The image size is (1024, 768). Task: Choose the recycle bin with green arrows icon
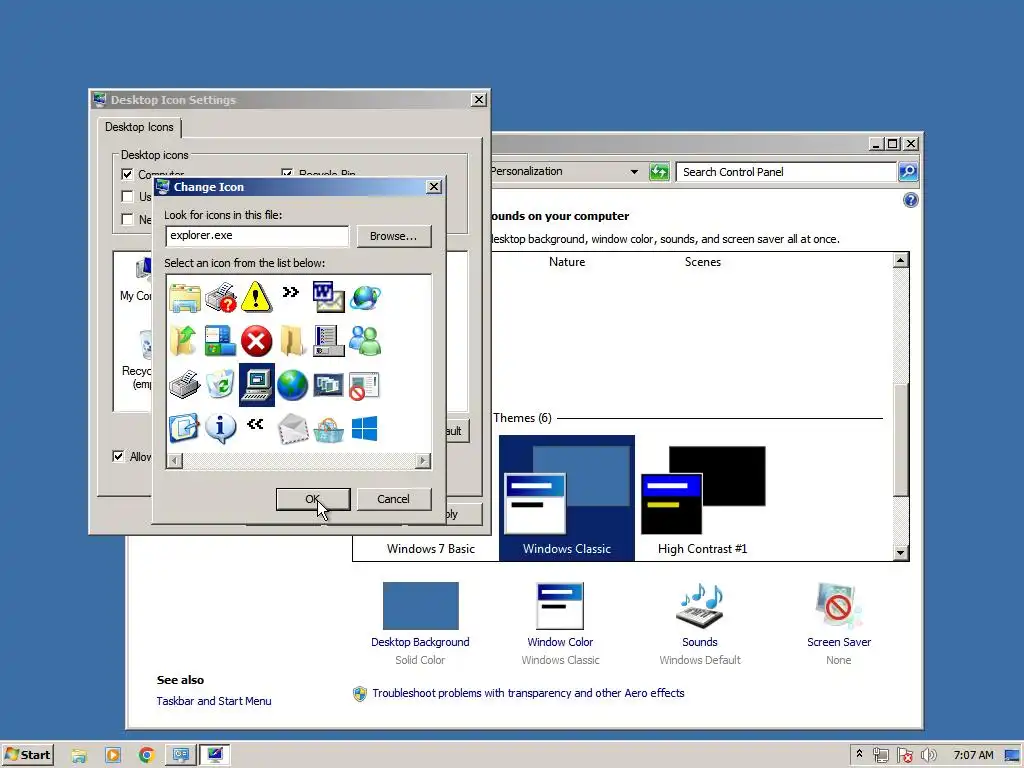click(221, 385)
